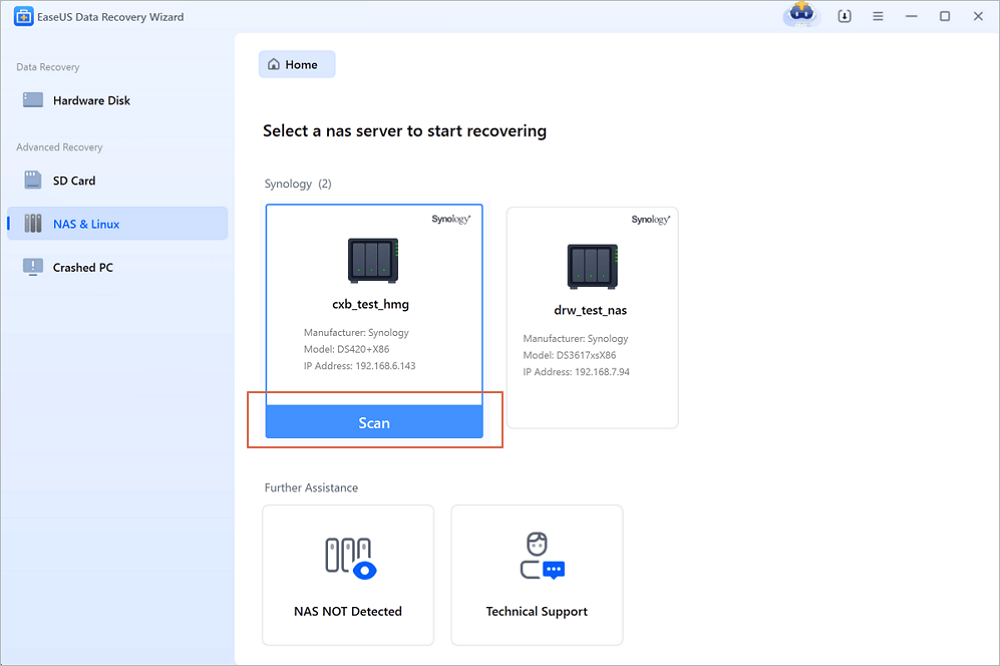1000x666 pixels.
Task: Click the NAS NOT Detected eye icon
Action: point(351,558)
